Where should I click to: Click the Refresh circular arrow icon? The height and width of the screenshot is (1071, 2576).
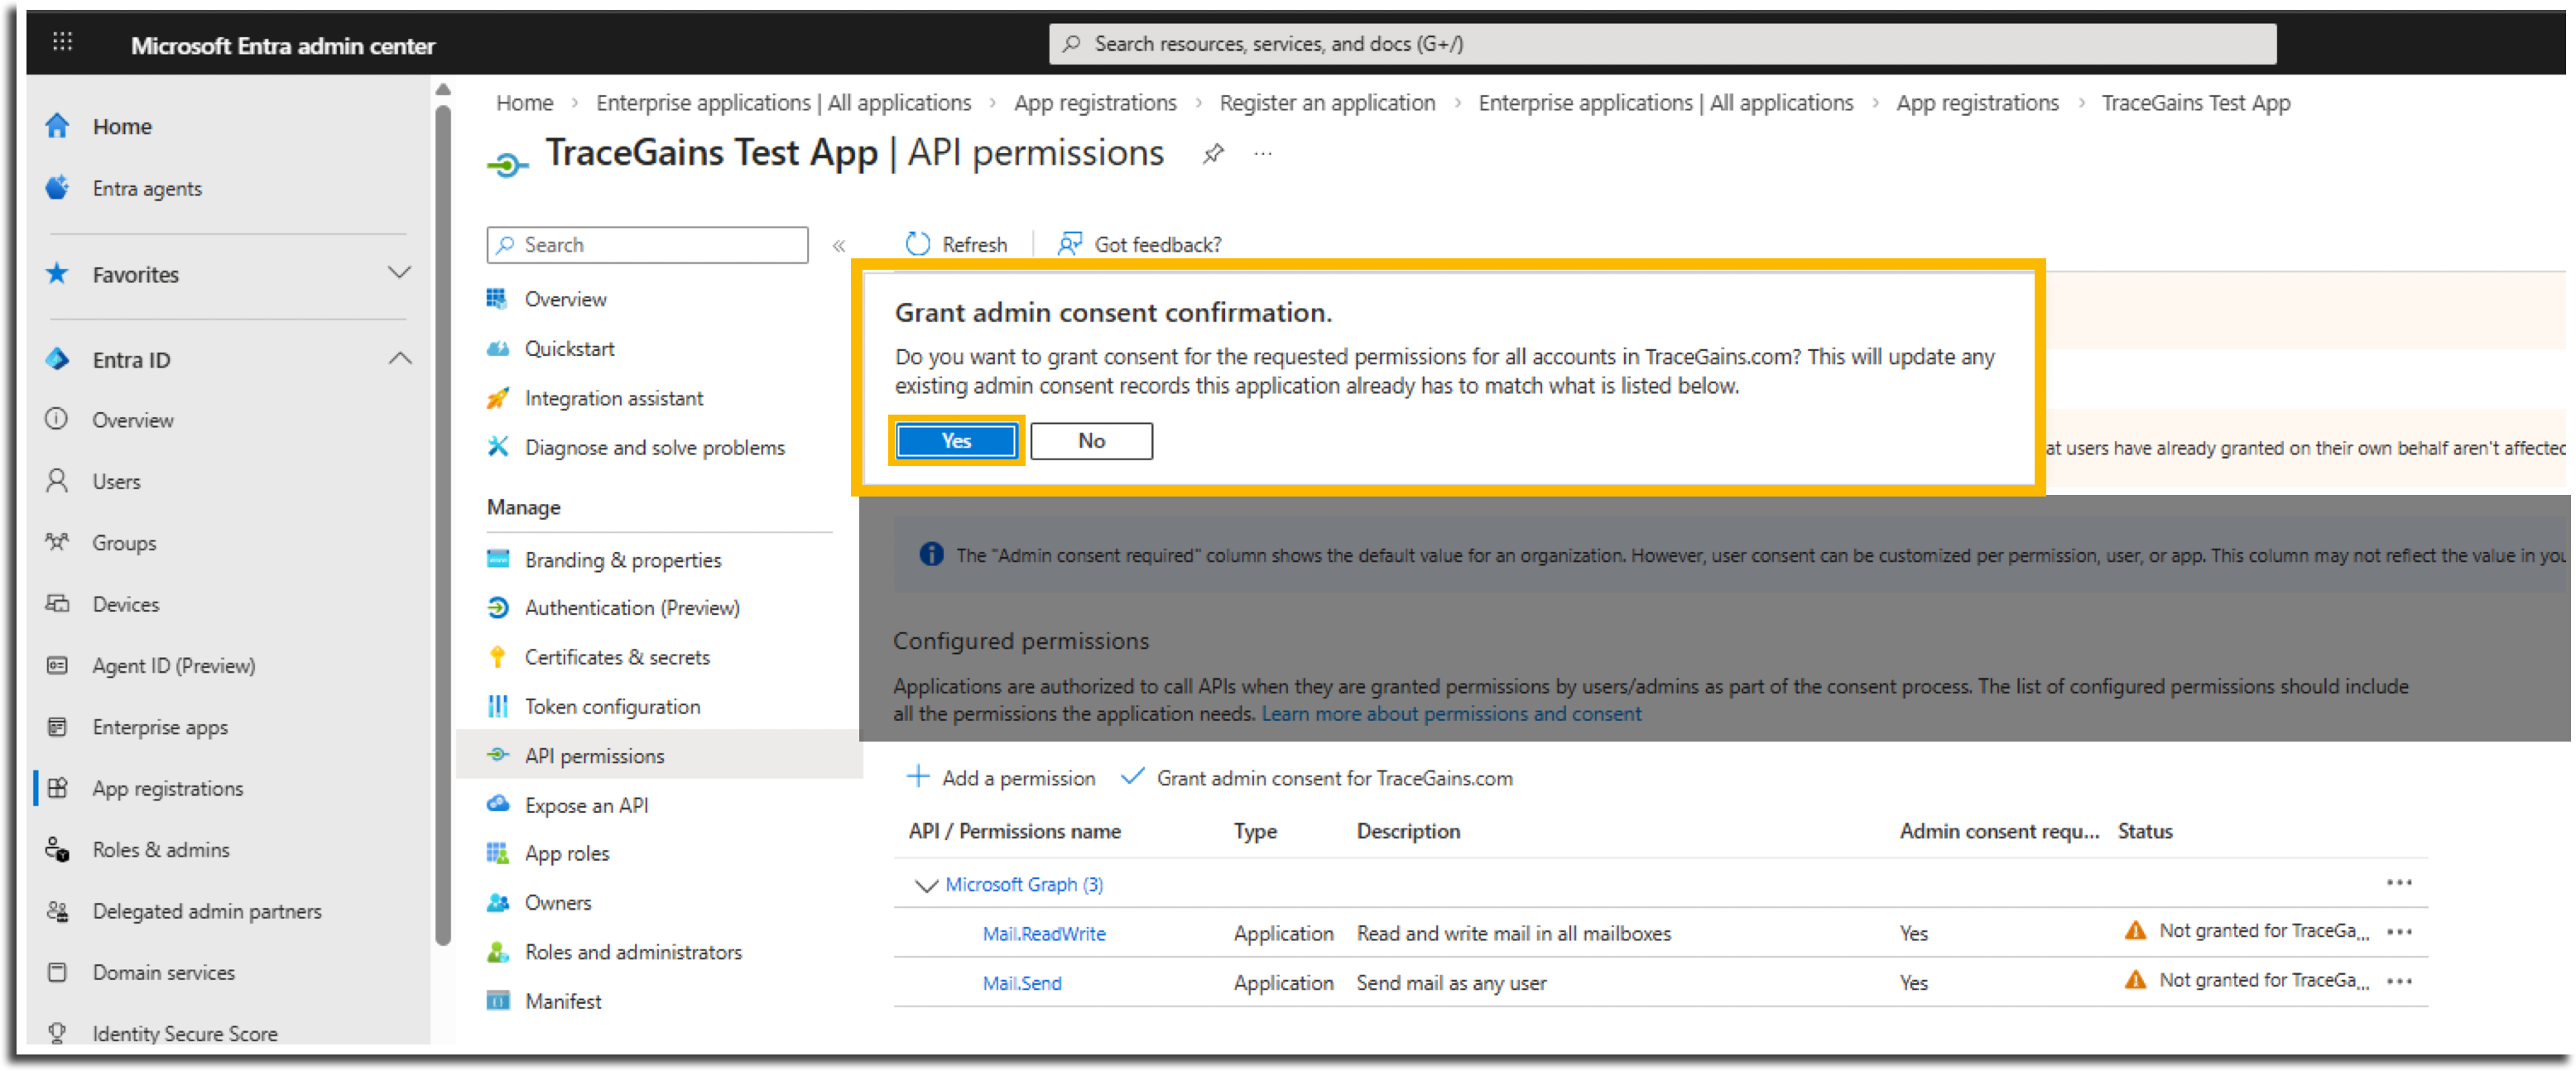pos(917,244)
